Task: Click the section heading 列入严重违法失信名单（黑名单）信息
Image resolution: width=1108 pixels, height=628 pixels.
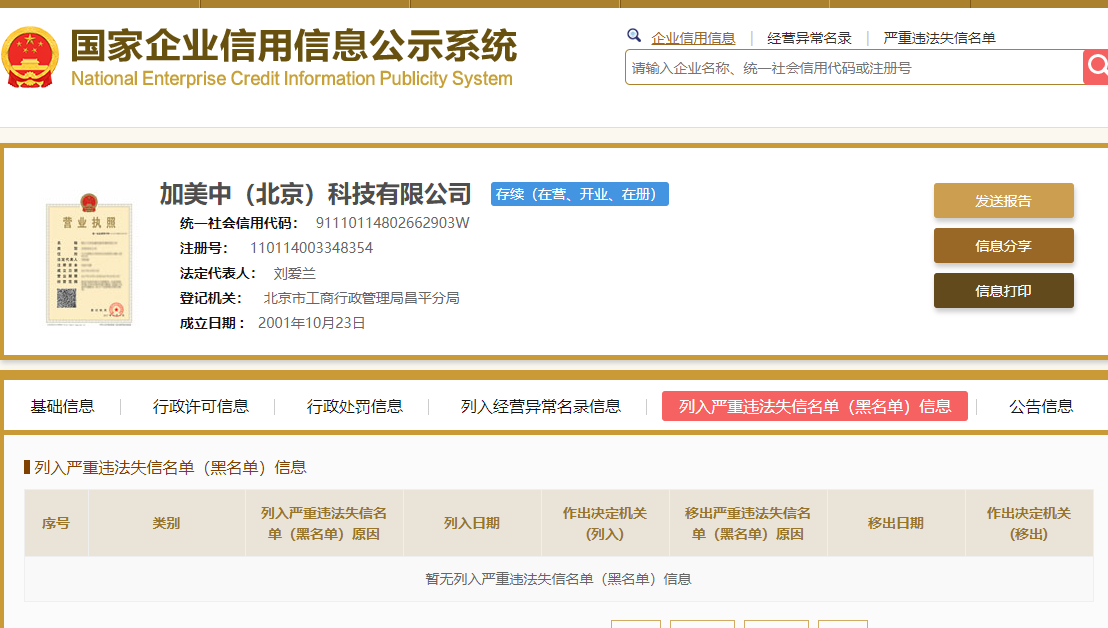Action: coord(170,468)
